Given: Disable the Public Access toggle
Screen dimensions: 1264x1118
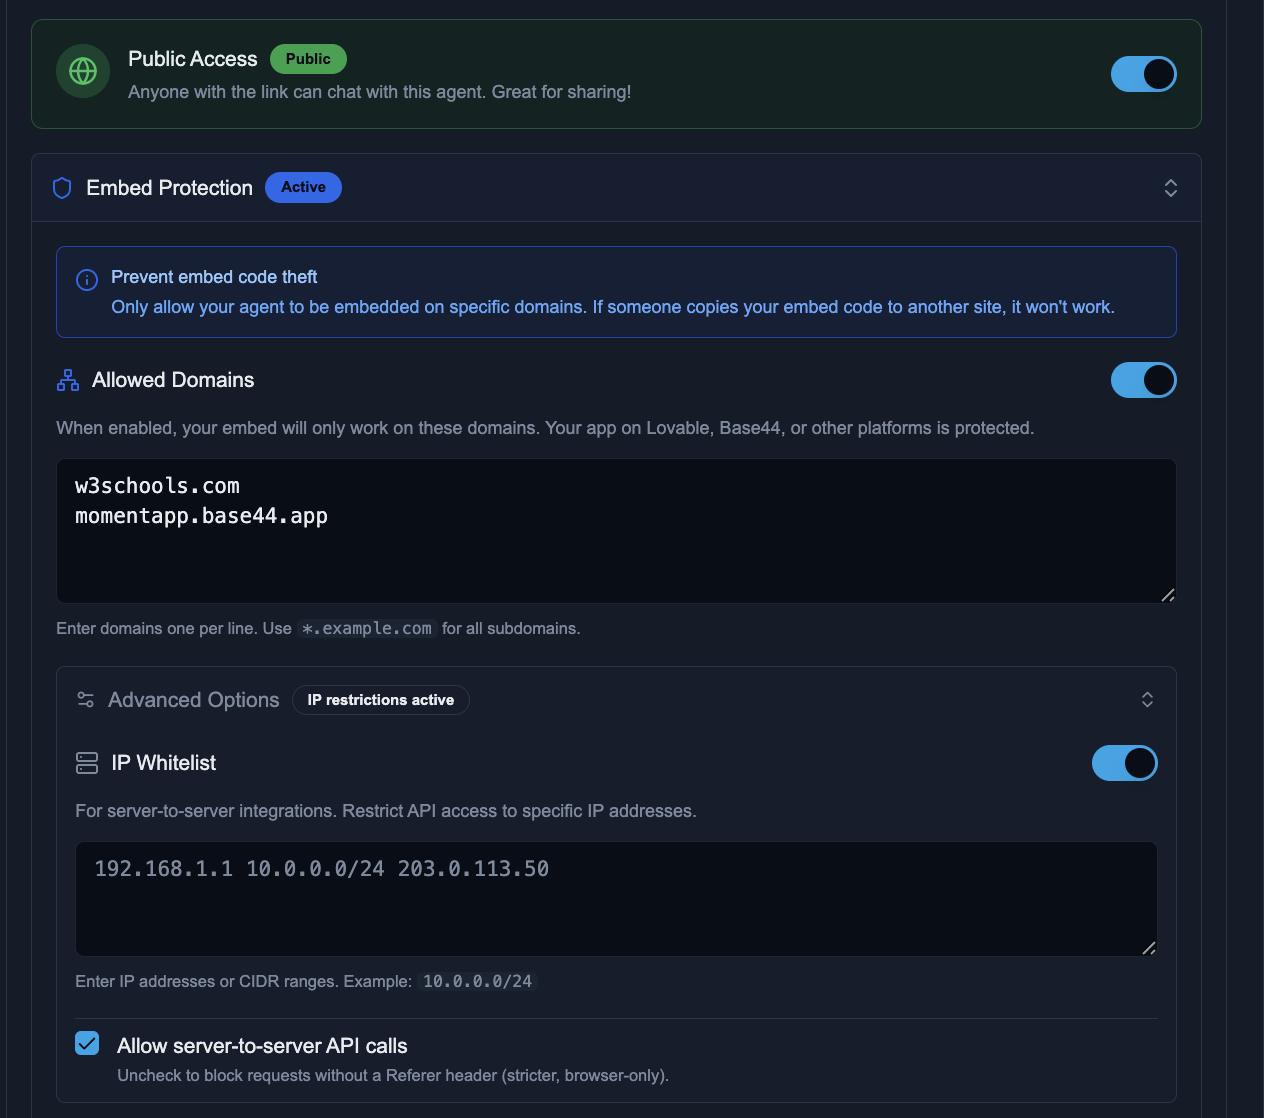Looking at the screenshot, I should pyautogui.click(x=1143, y=74).
